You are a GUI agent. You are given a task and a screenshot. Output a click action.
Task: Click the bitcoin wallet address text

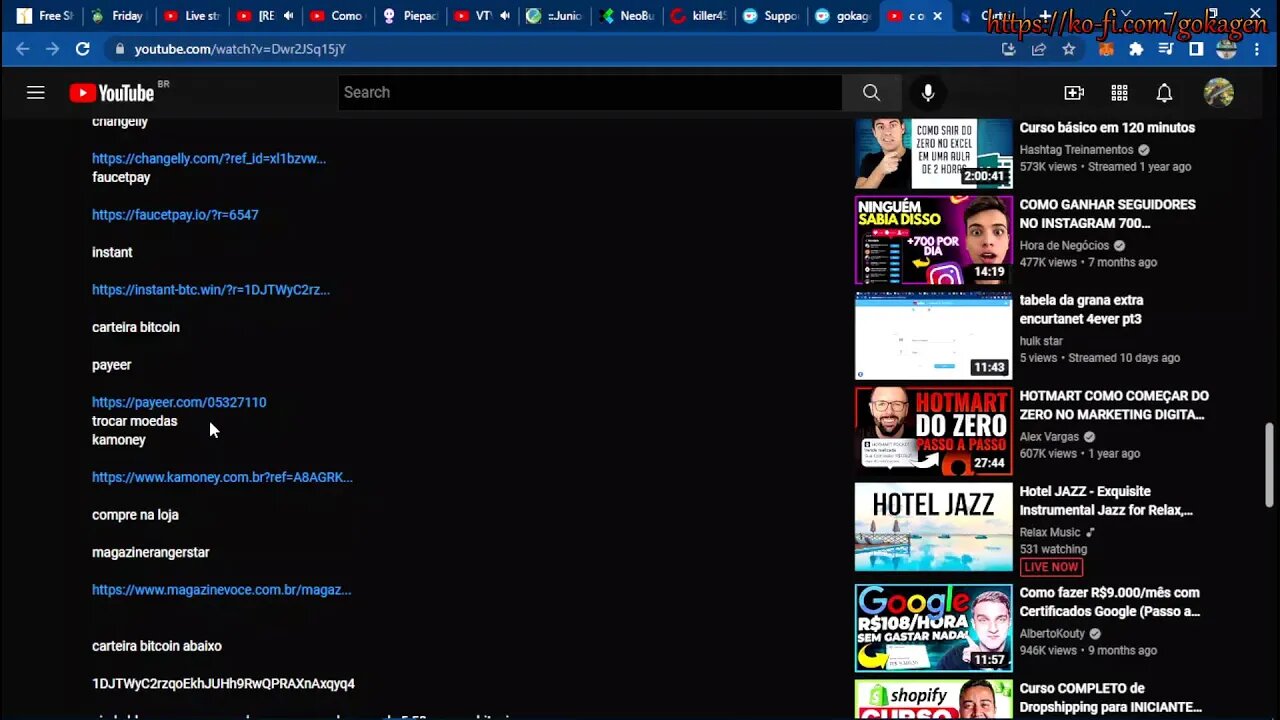223,684
